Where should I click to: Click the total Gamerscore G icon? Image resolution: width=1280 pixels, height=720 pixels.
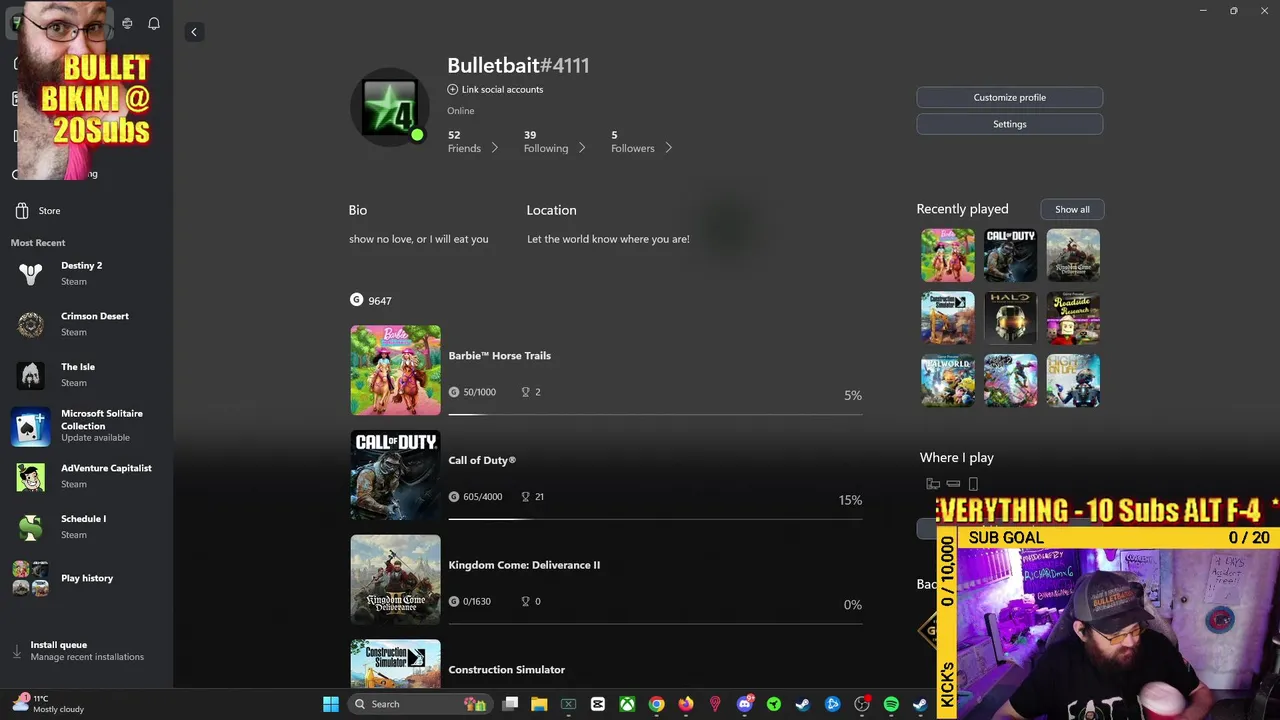(356, 300)
